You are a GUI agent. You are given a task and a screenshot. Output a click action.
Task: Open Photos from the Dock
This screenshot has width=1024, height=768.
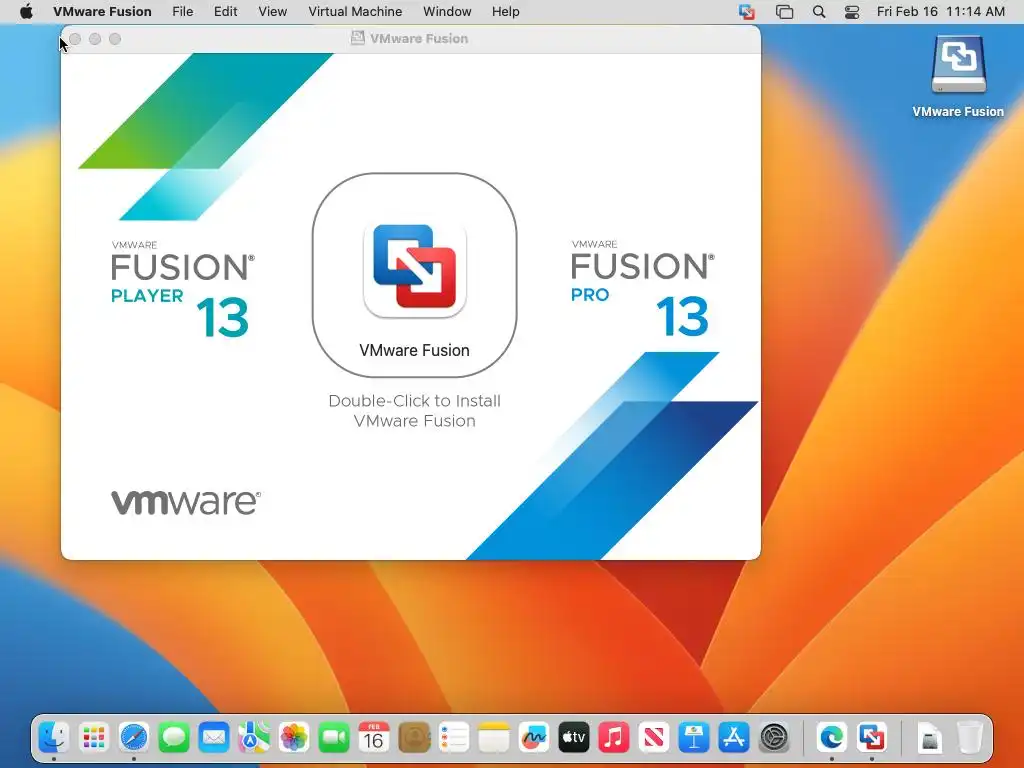coord(294,738)
